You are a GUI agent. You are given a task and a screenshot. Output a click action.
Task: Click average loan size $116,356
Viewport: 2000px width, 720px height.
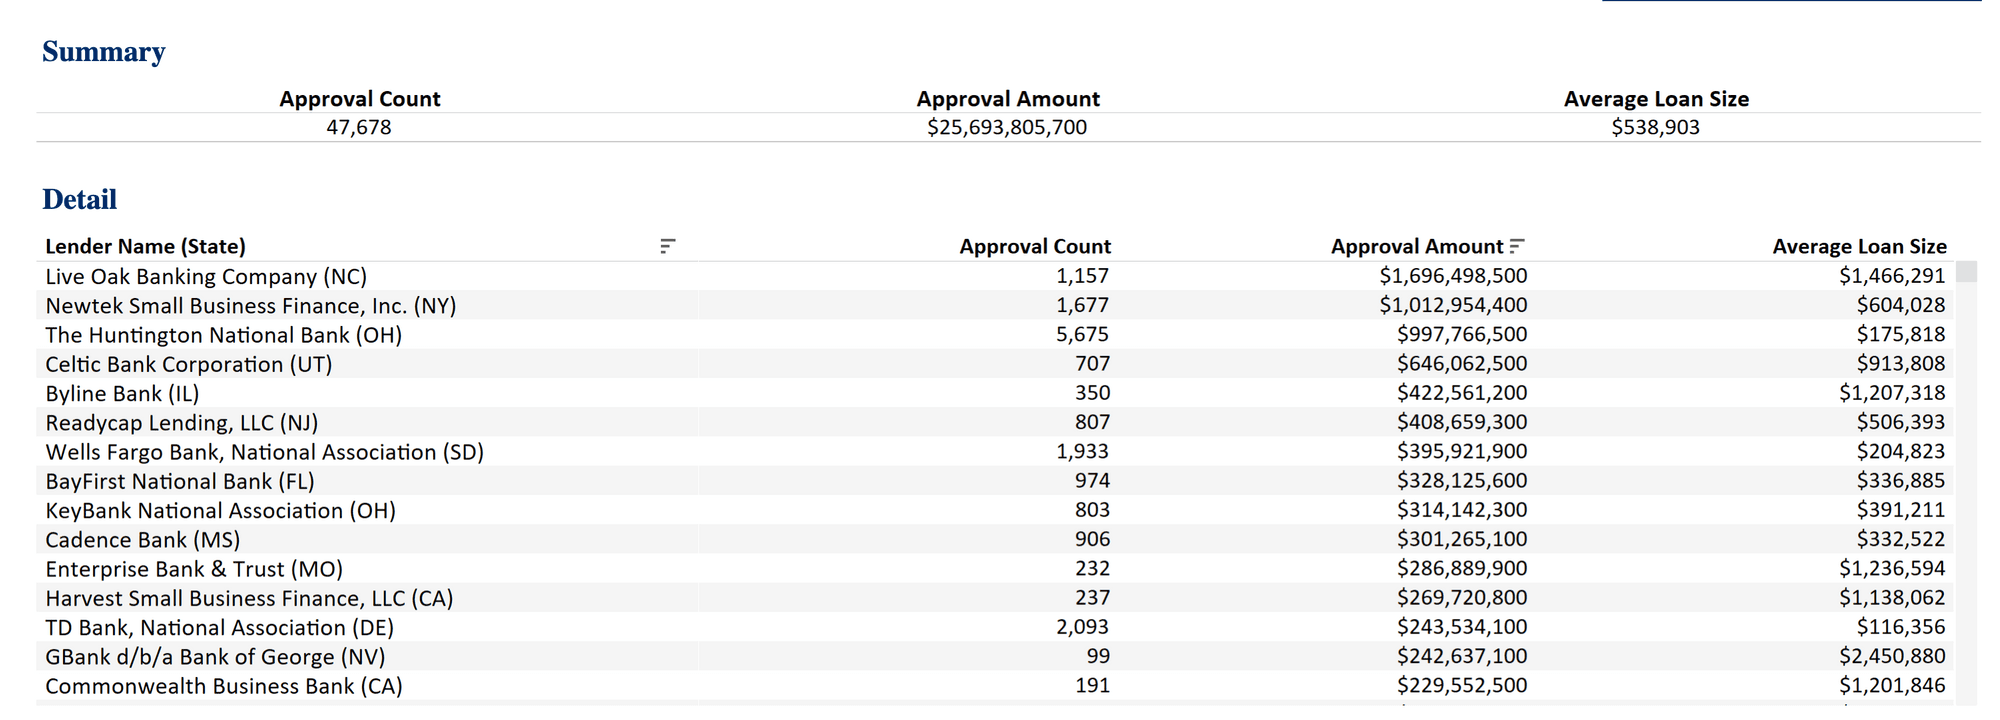[1901, 627]
